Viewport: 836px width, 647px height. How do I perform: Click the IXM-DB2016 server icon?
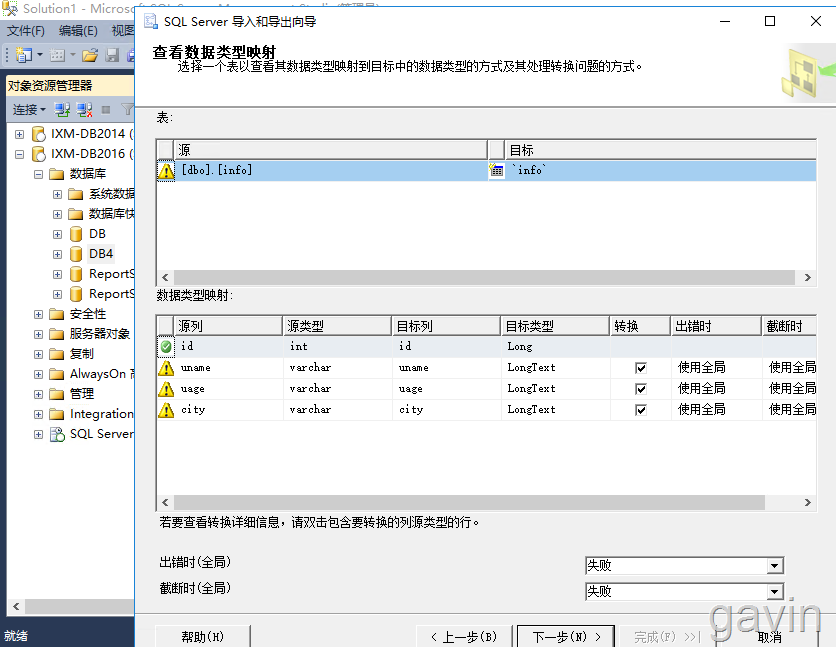click(39, 154)
